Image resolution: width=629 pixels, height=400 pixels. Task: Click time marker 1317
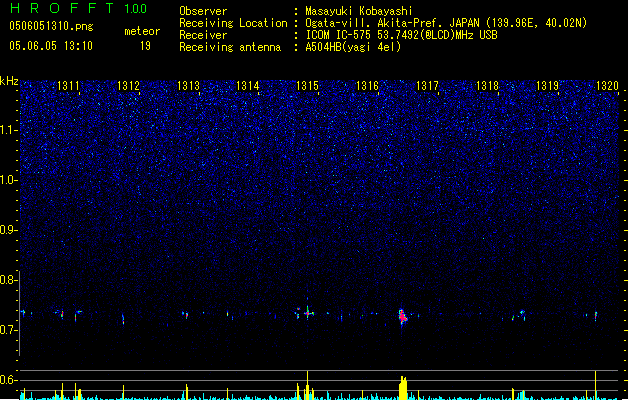[x=427, y=86]
